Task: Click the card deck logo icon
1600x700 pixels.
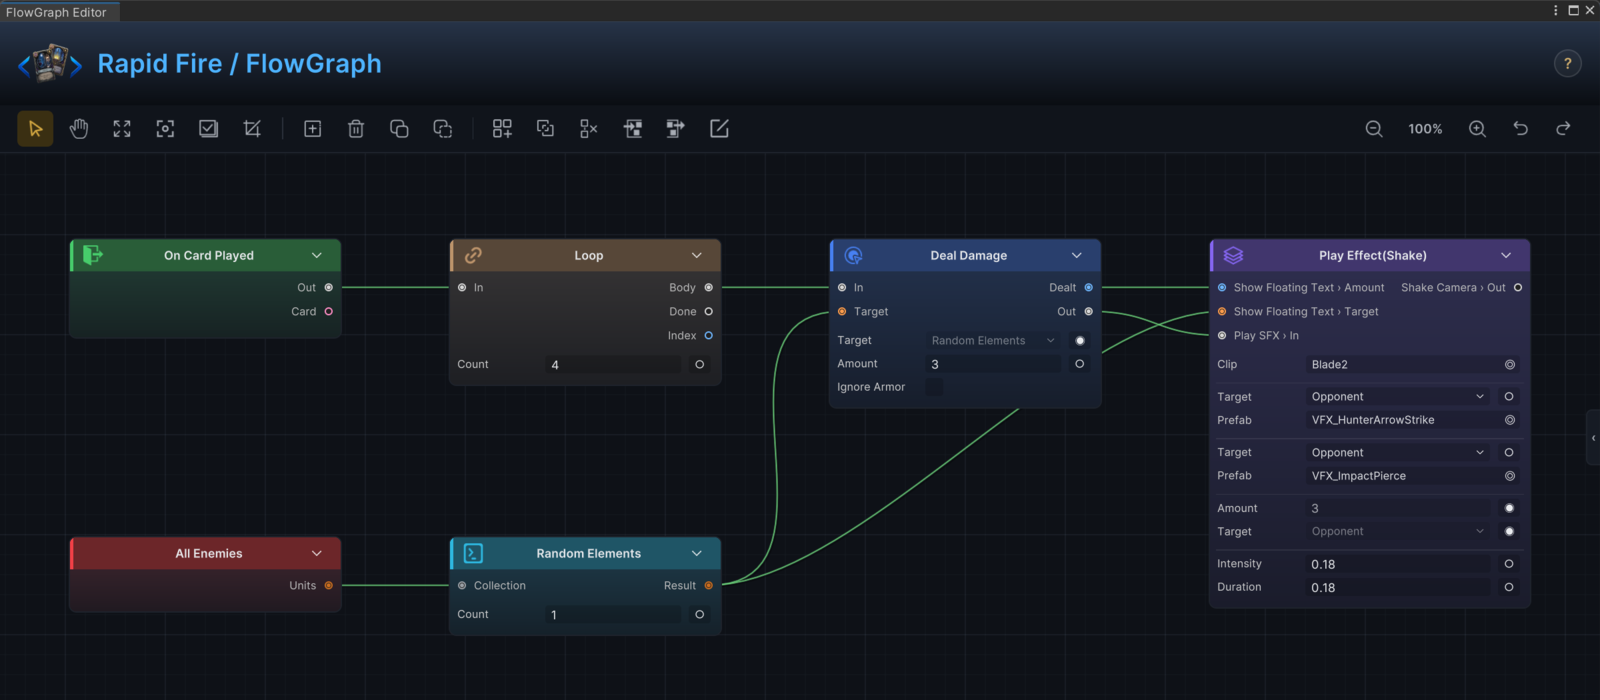Action: tap(50, 63)
